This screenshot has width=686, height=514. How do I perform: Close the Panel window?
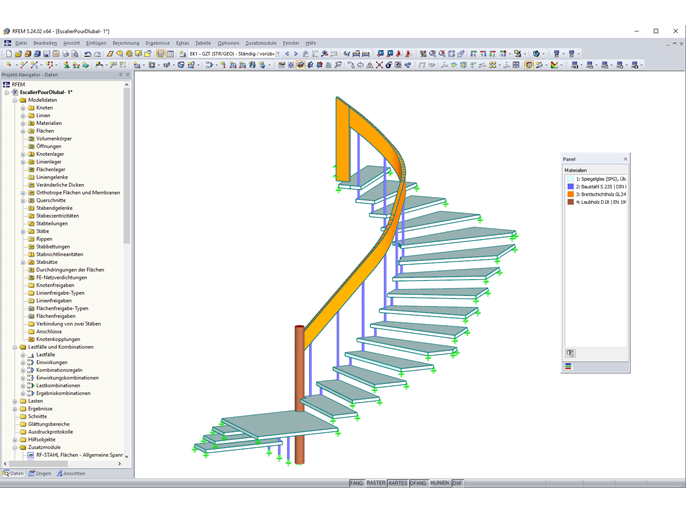625,159
